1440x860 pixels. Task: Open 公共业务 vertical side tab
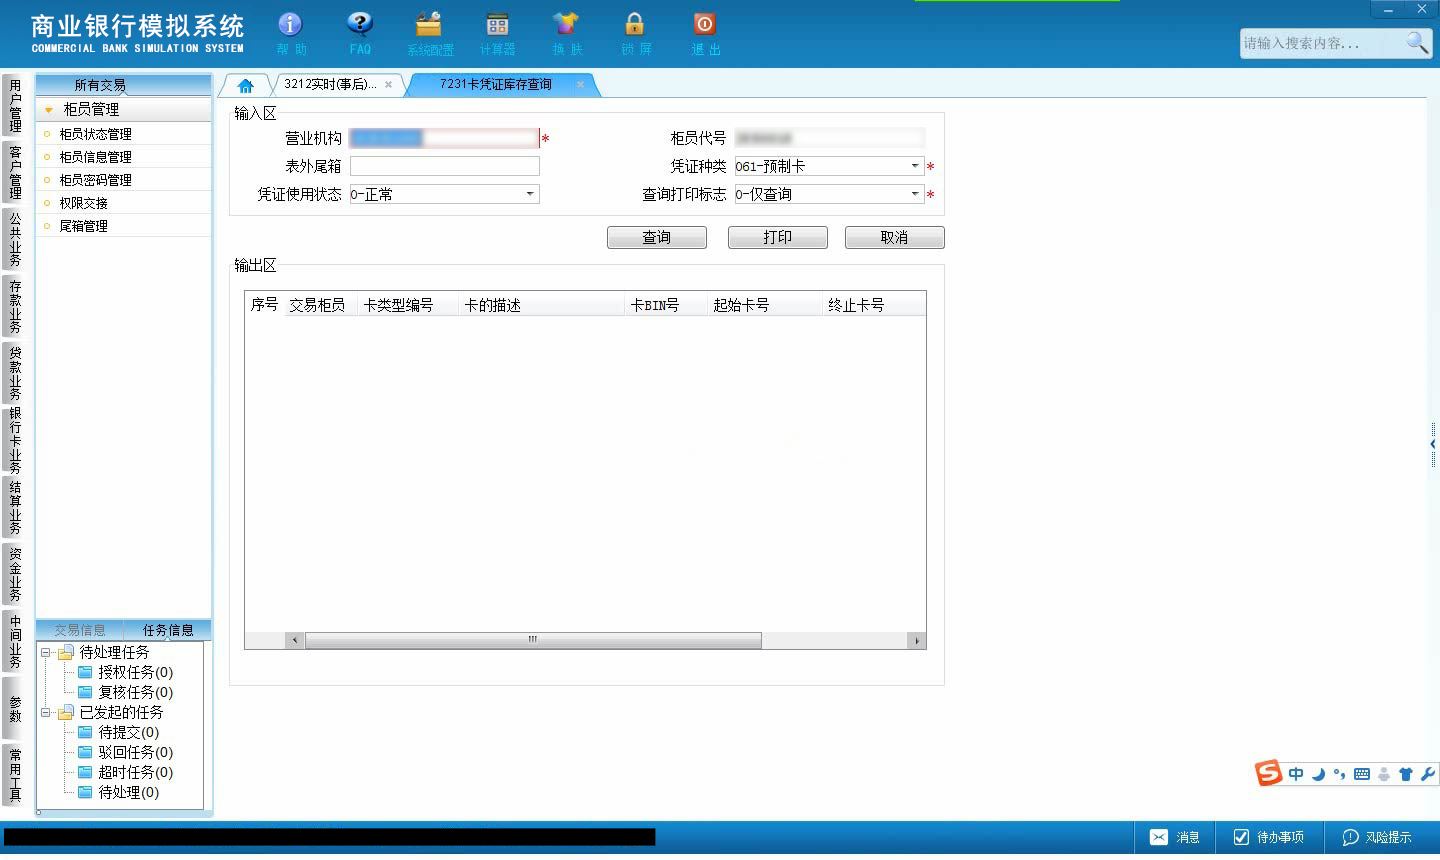[14, 240]
